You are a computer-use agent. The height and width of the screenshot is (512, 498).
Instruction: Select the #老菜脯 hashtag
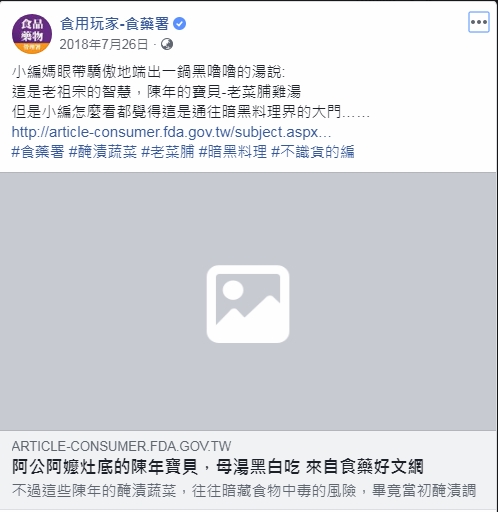[168, 152]
